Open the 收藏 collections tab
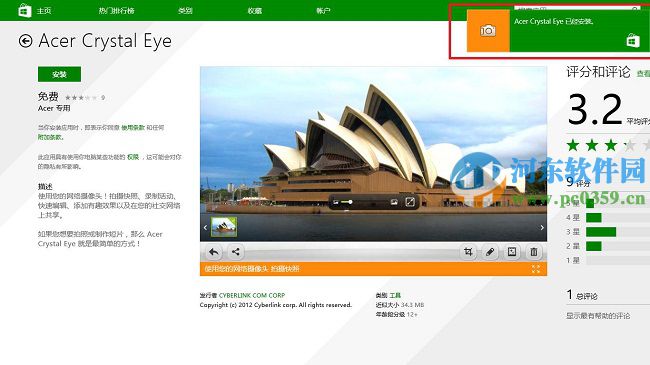Image resolution: width=650 pixels, height=365 pixels. click(x=255, y=11)
